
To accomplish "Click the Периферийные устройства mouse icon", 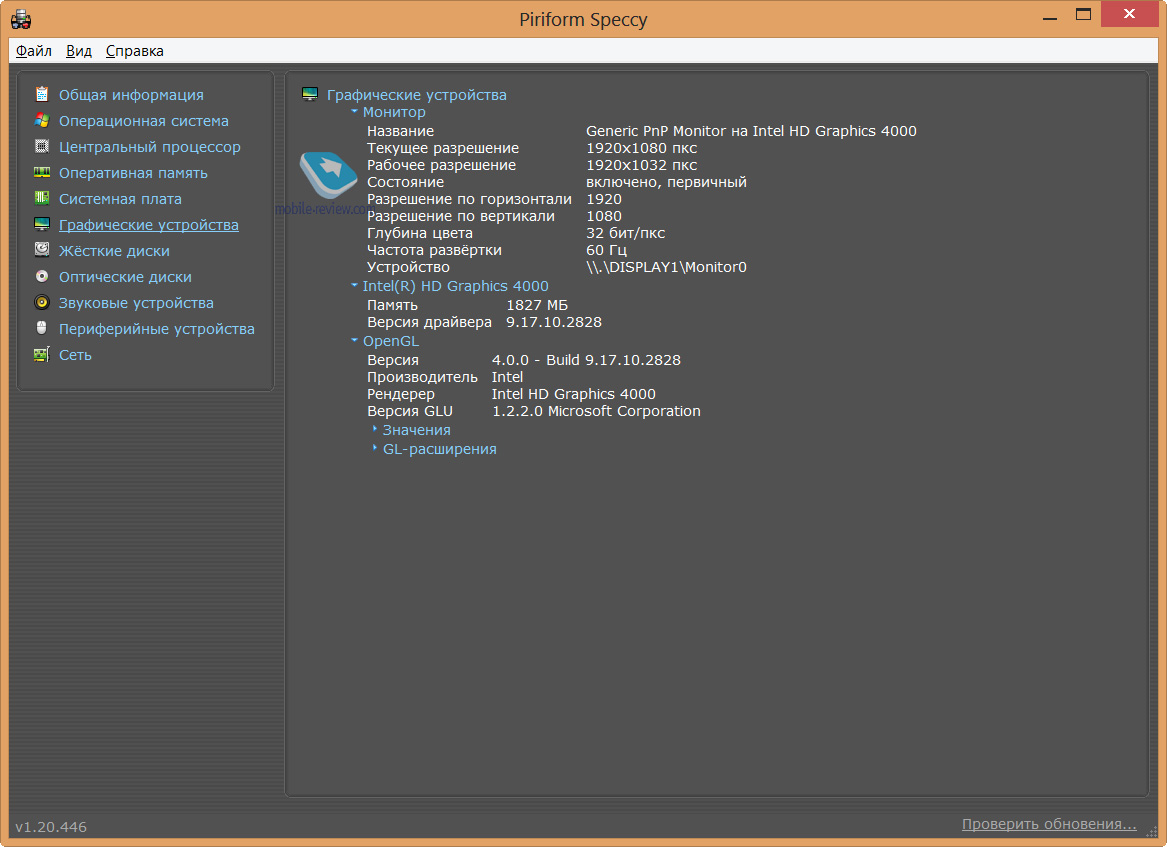I will tap(42, 329).
